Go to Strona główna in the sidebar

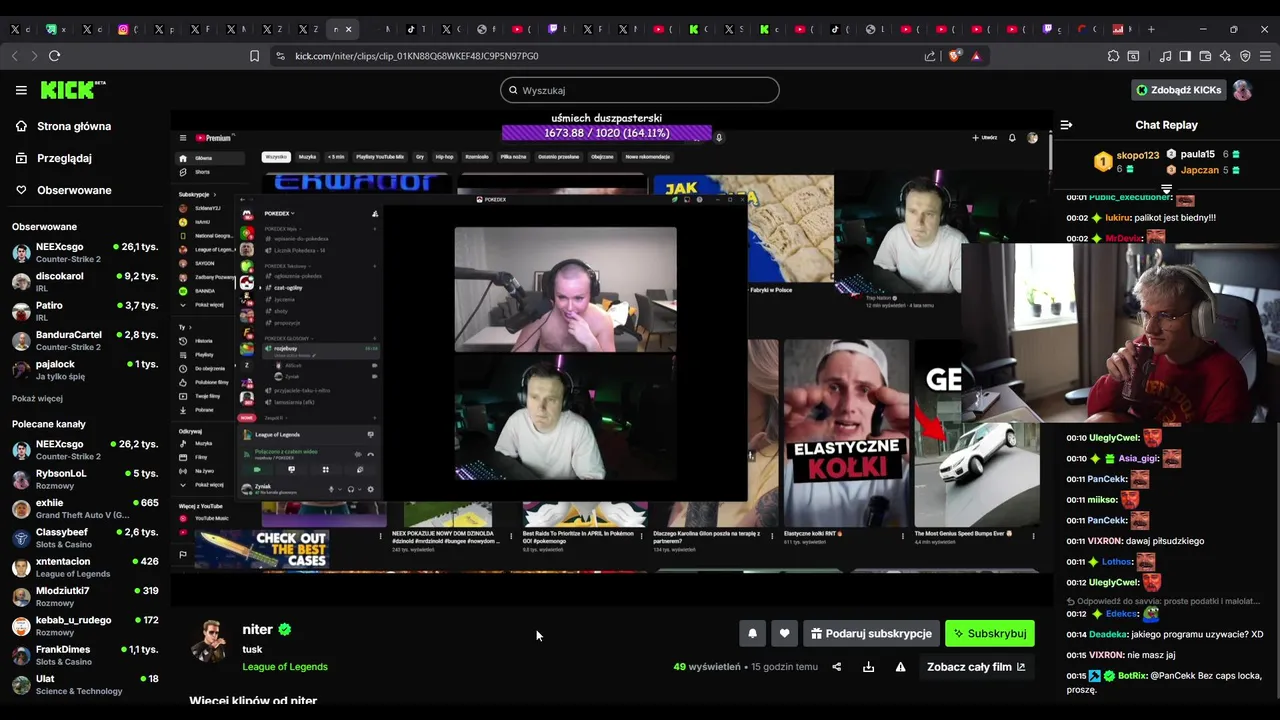[74, 126]
